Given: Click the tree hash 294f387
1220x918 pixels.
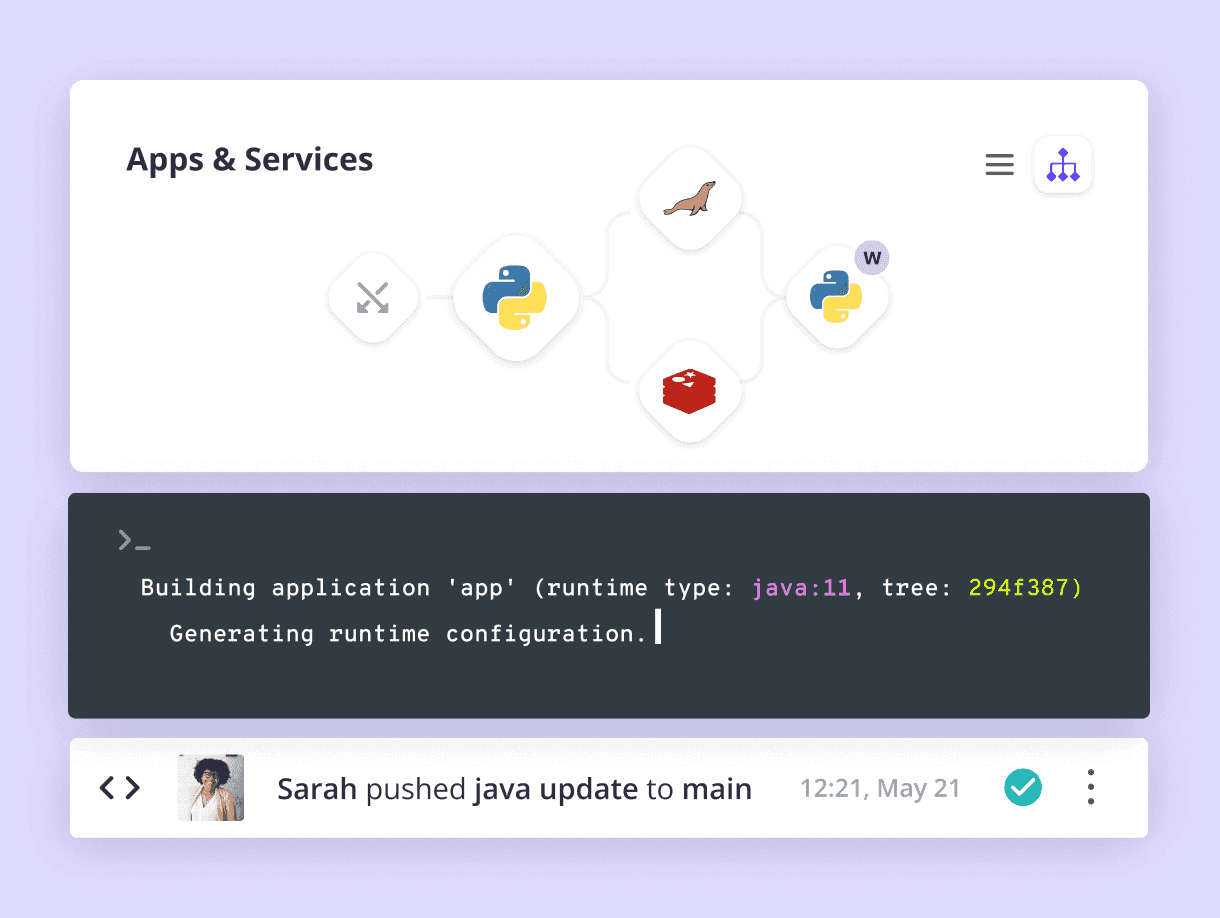Looking at the screenshot, I should click(x=1019, y=588).
